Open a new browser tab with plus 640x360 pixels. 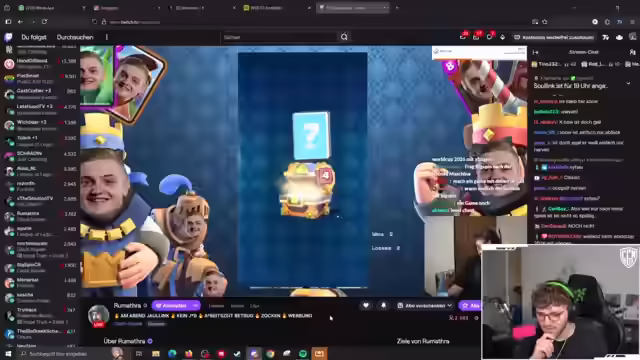coord(397,8)
